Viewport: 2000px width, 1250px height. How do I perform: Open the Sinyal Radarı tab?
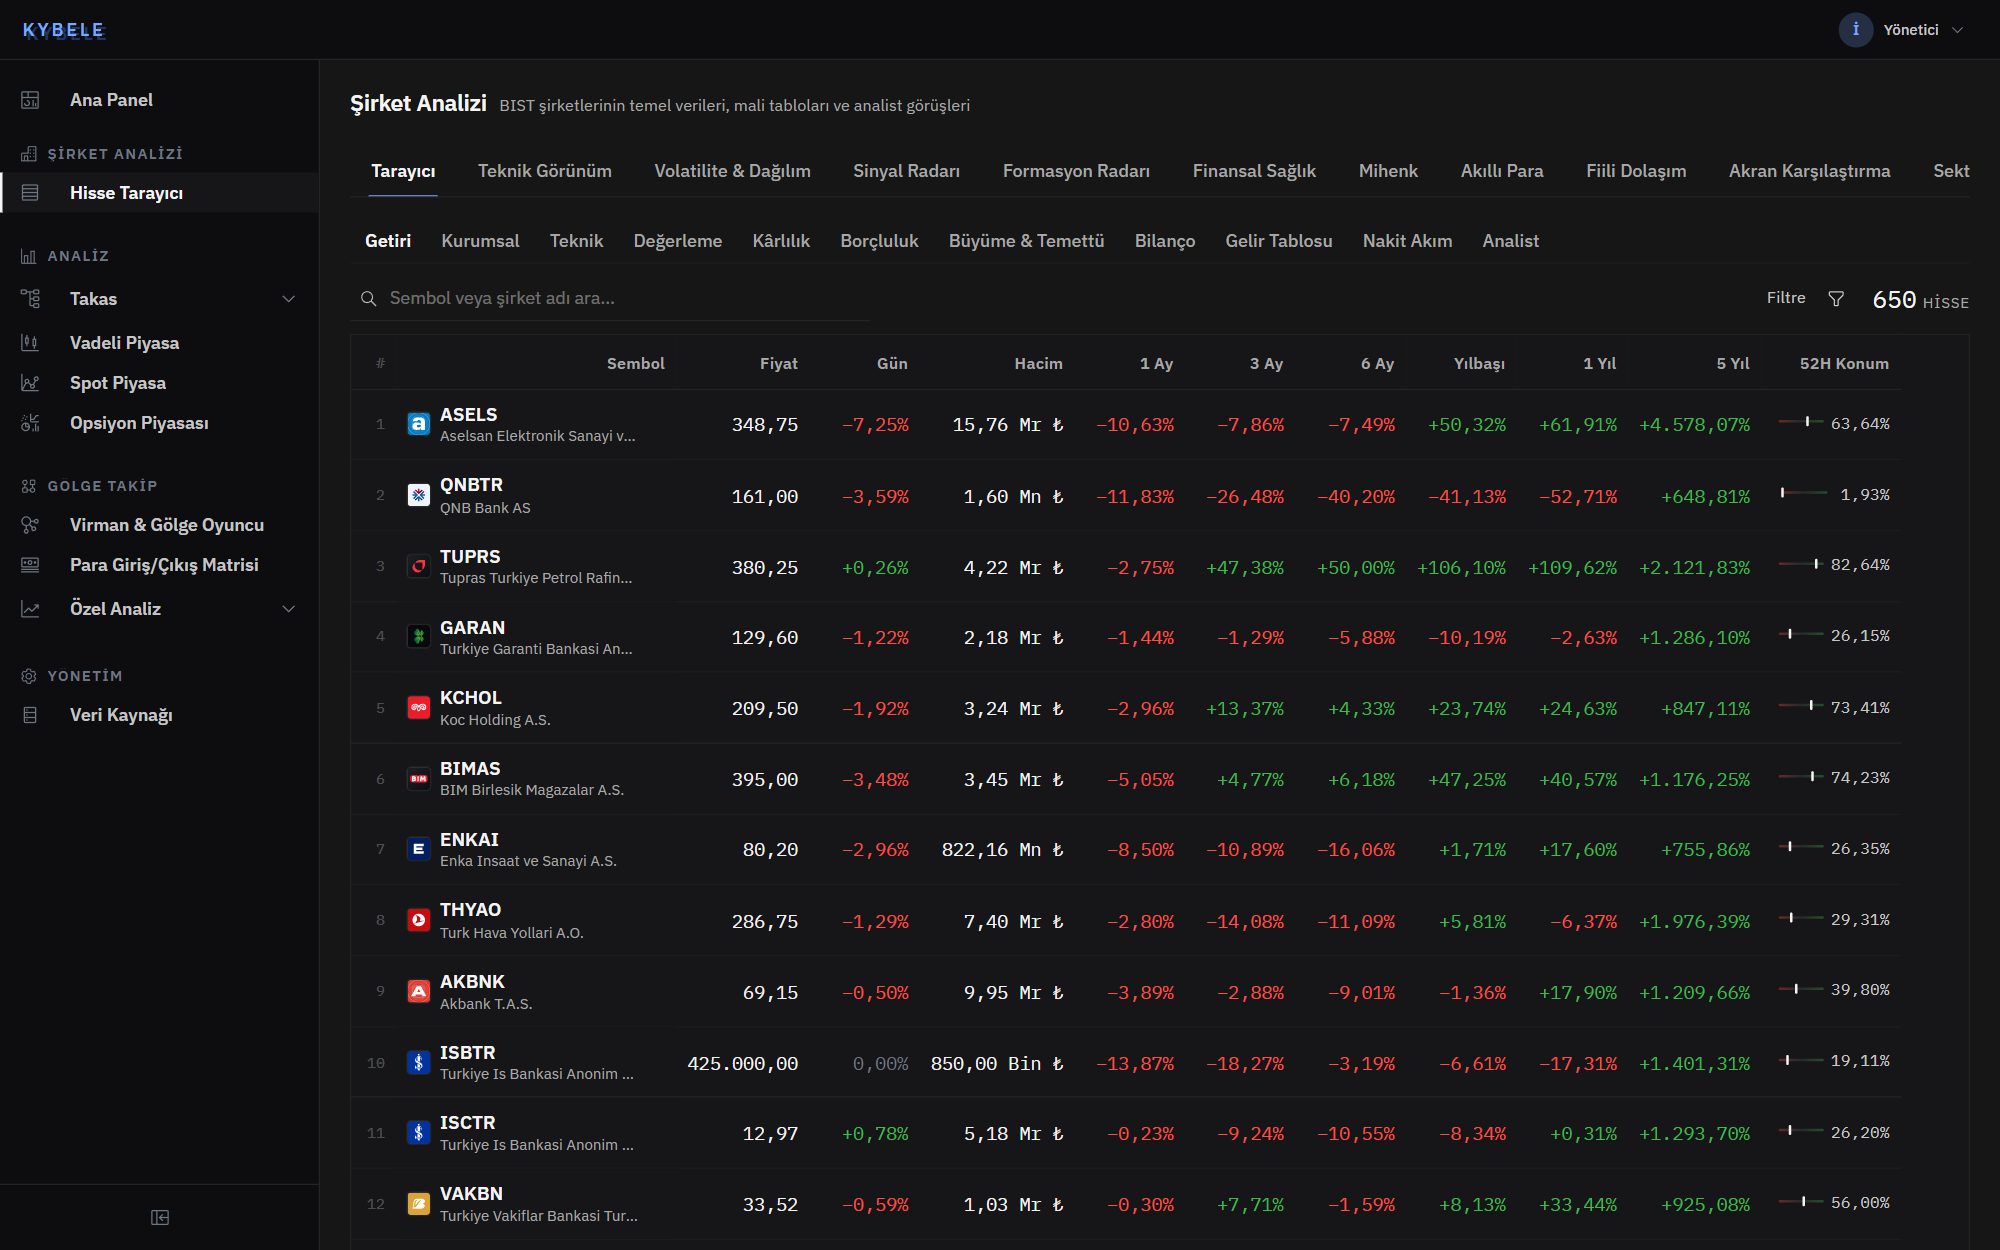point(907,171)
